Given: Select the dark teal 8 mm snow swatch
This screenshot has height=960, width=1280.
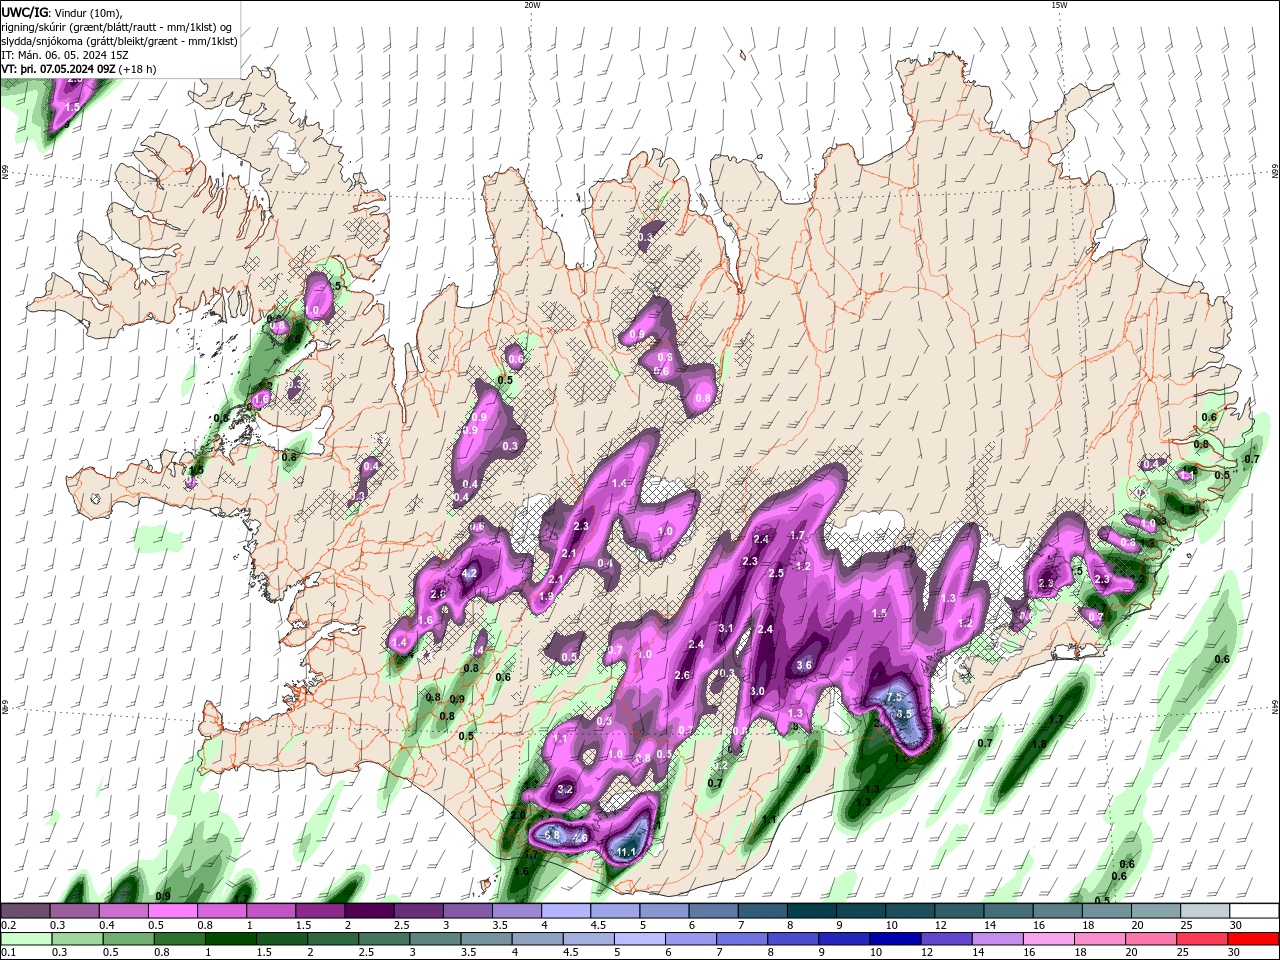Looking at the screenshot, I should pos(811,911).
